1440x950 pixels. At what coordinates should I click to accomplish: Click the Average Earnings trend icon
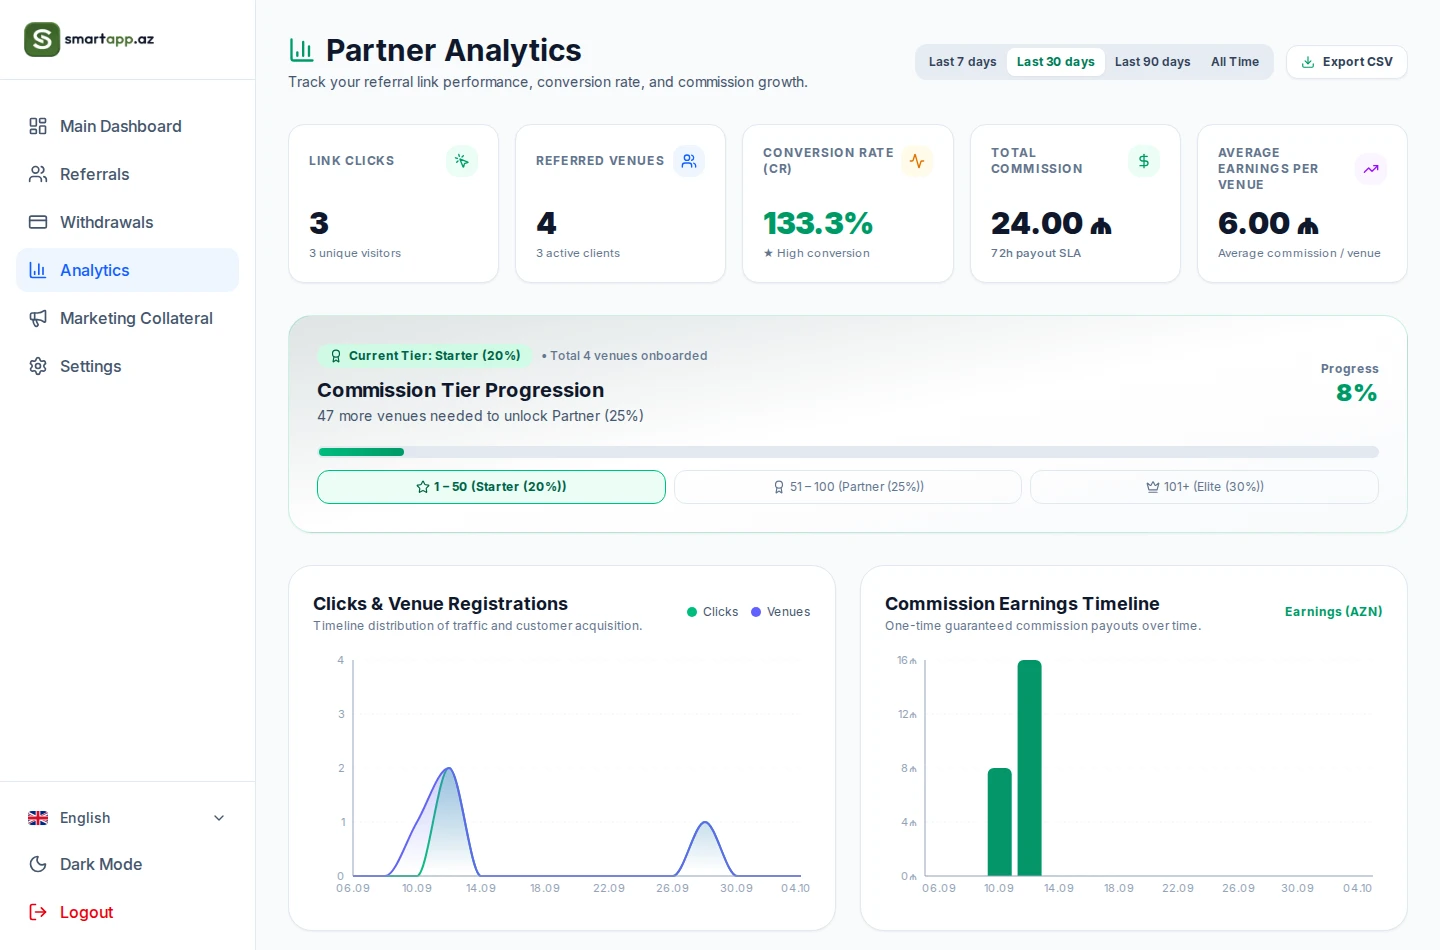pyautogui.click(x=1371, y=169)
